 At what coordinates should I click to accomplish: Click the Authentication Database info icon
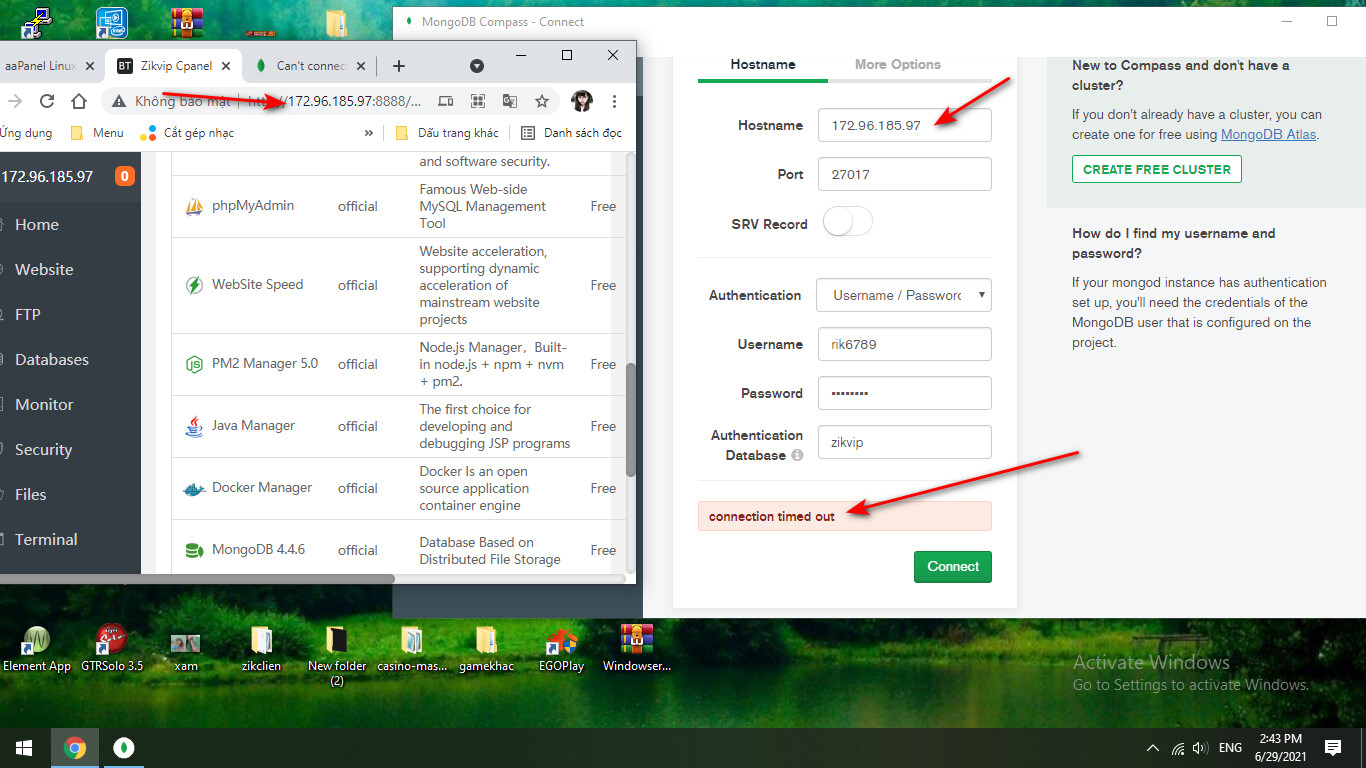click(x=797, y=455)
